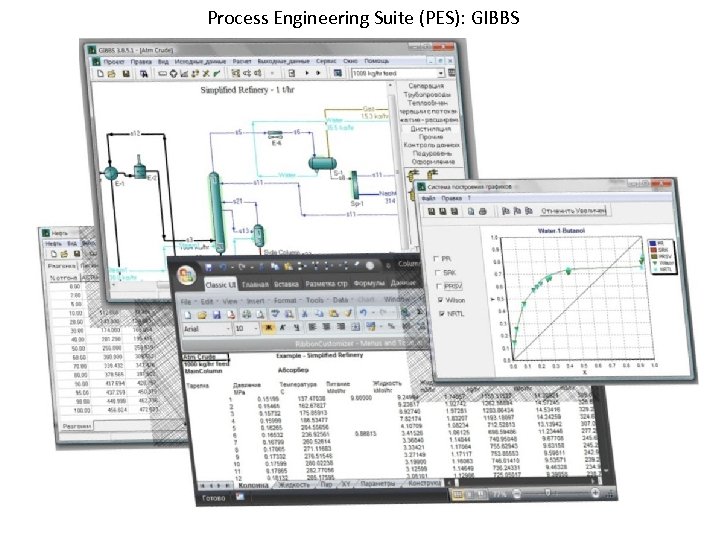The image size is (720, 540).
Task: Click green checkmark icon in GIBBS toolbar
Action: [217, 73]
